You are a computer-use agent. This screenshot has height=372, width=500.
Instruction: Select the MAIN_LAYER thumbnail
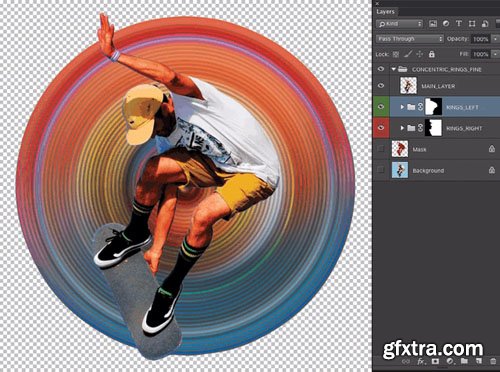(408, 86)
